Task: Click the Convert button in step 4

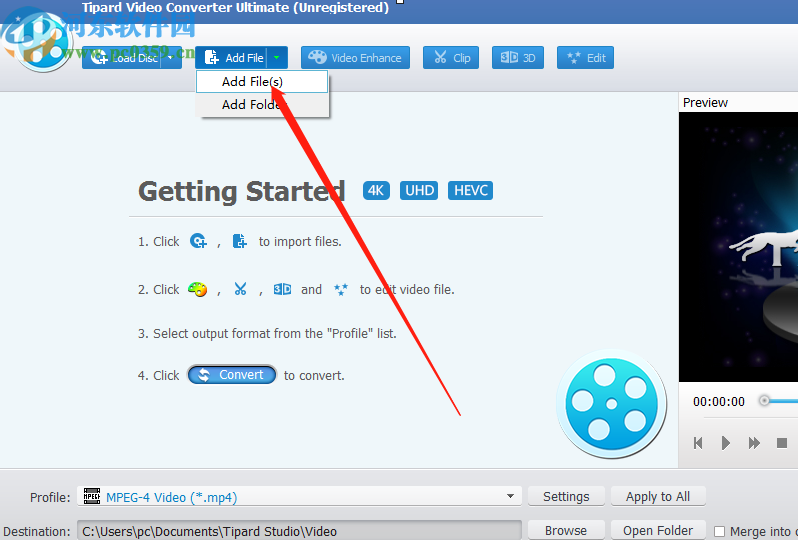Action: coord(232,375)
